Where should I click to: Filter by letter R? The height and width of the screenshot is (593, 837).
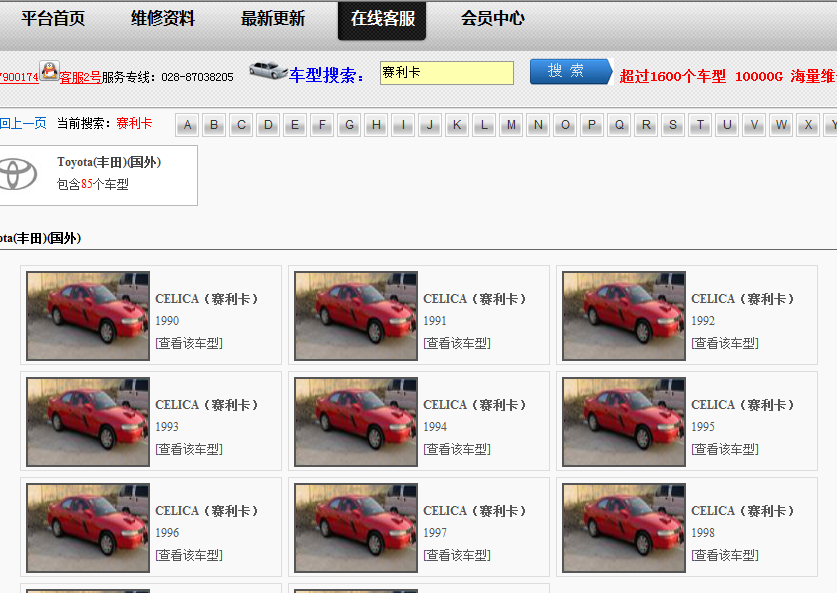[x=646, y=125]
